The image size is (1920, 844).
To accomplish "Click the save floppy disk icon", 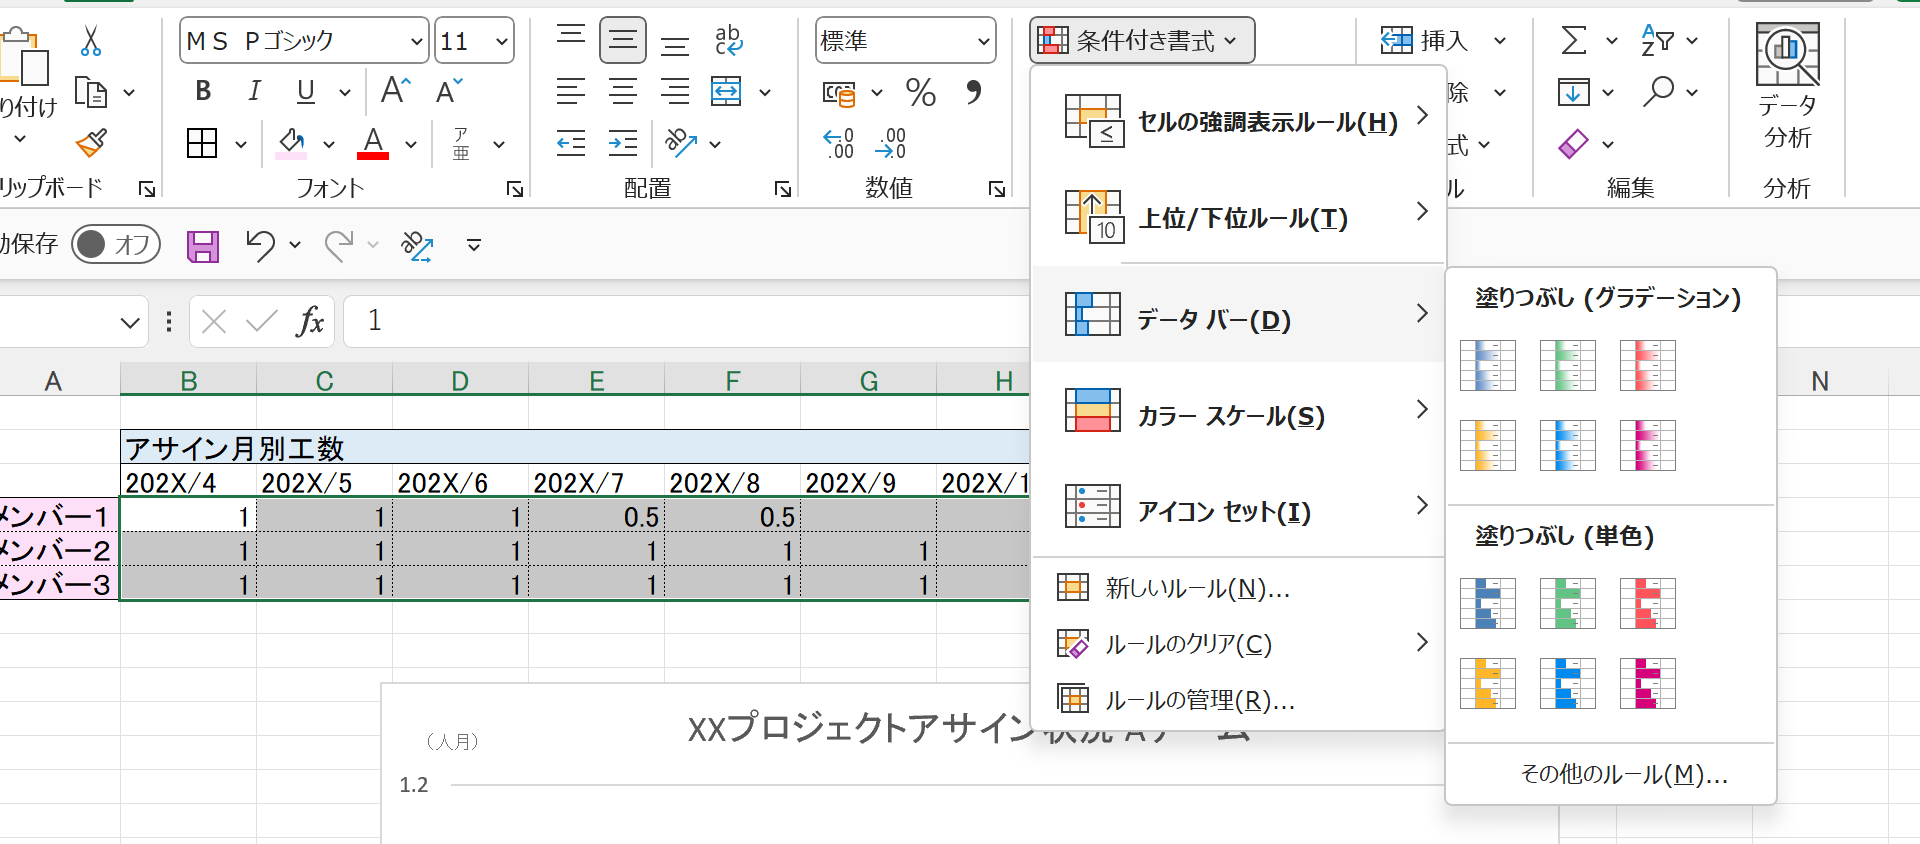I will point(203,245).
